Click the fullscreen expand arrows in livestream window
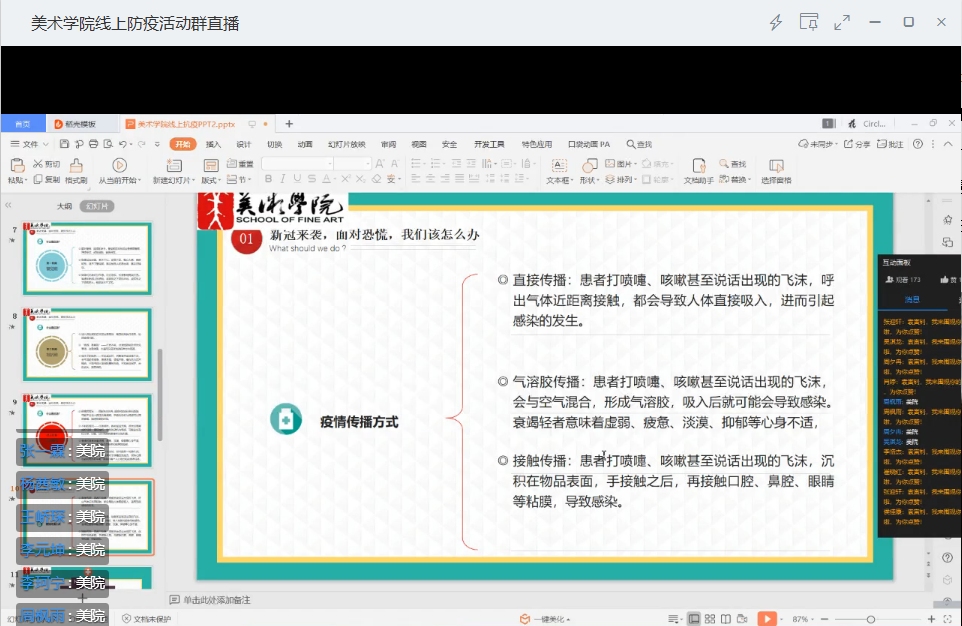The image size is (962, 626). (842, 23)
